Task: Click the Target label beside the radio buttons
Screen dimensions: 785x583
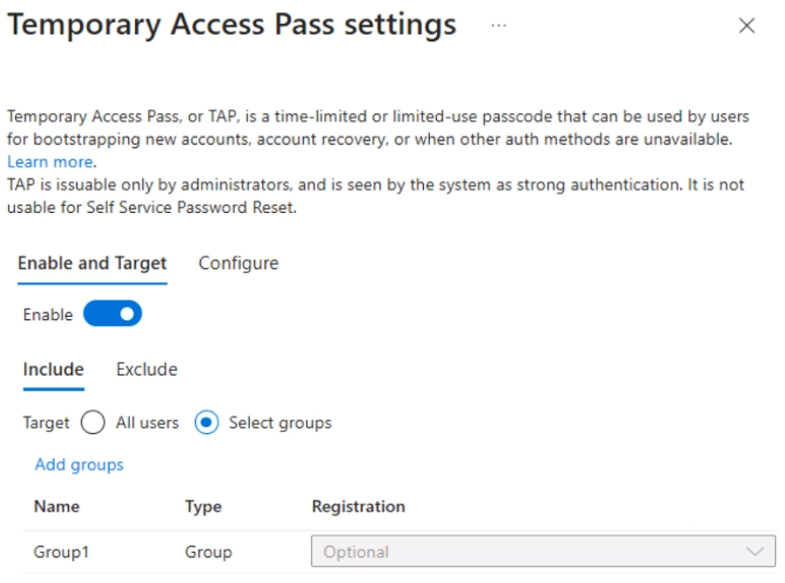Action: 46,423
